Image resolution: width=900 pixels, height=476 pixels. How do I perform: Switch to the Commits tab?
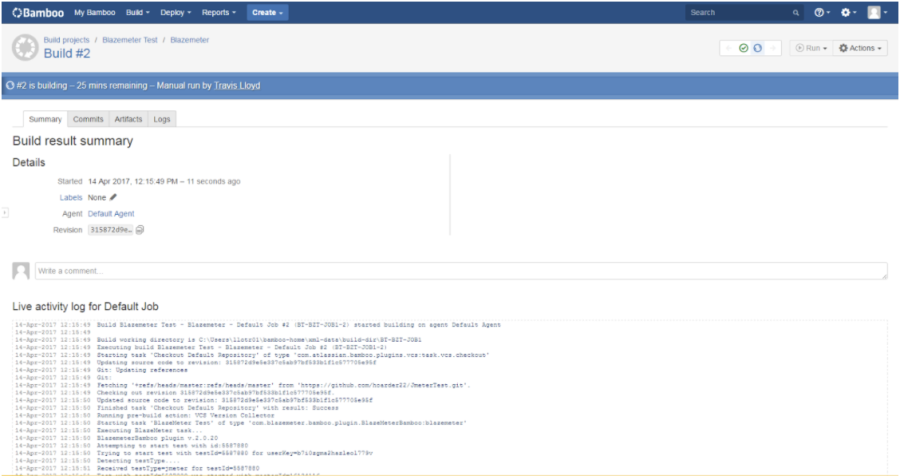(88, 119)
